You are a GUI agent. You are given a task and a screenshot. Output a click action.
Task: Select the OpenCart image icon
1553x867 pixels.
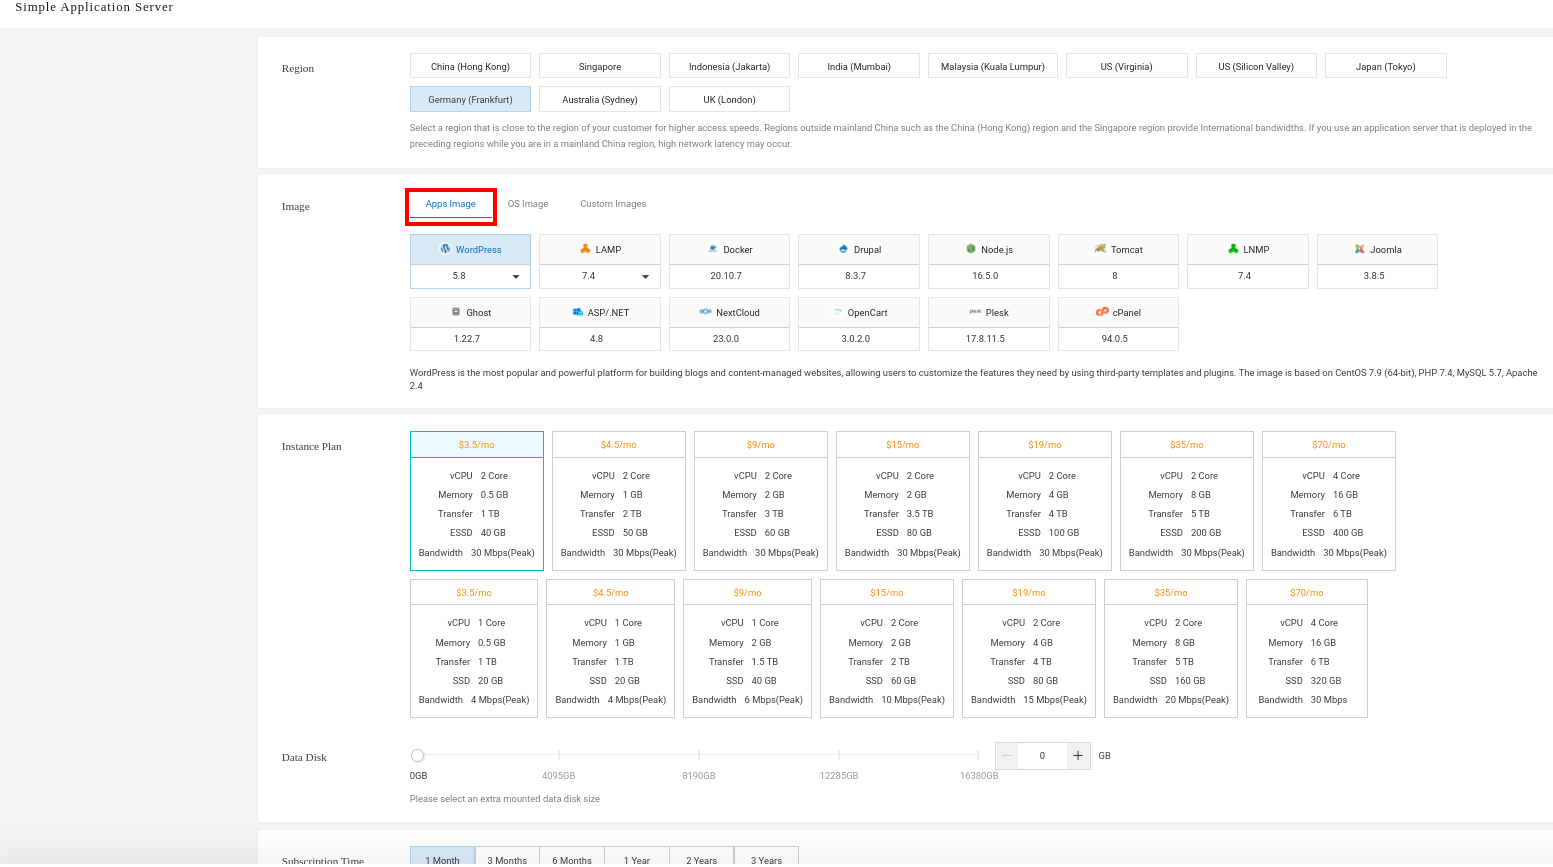pyautogui.click(x=838, y=312)
